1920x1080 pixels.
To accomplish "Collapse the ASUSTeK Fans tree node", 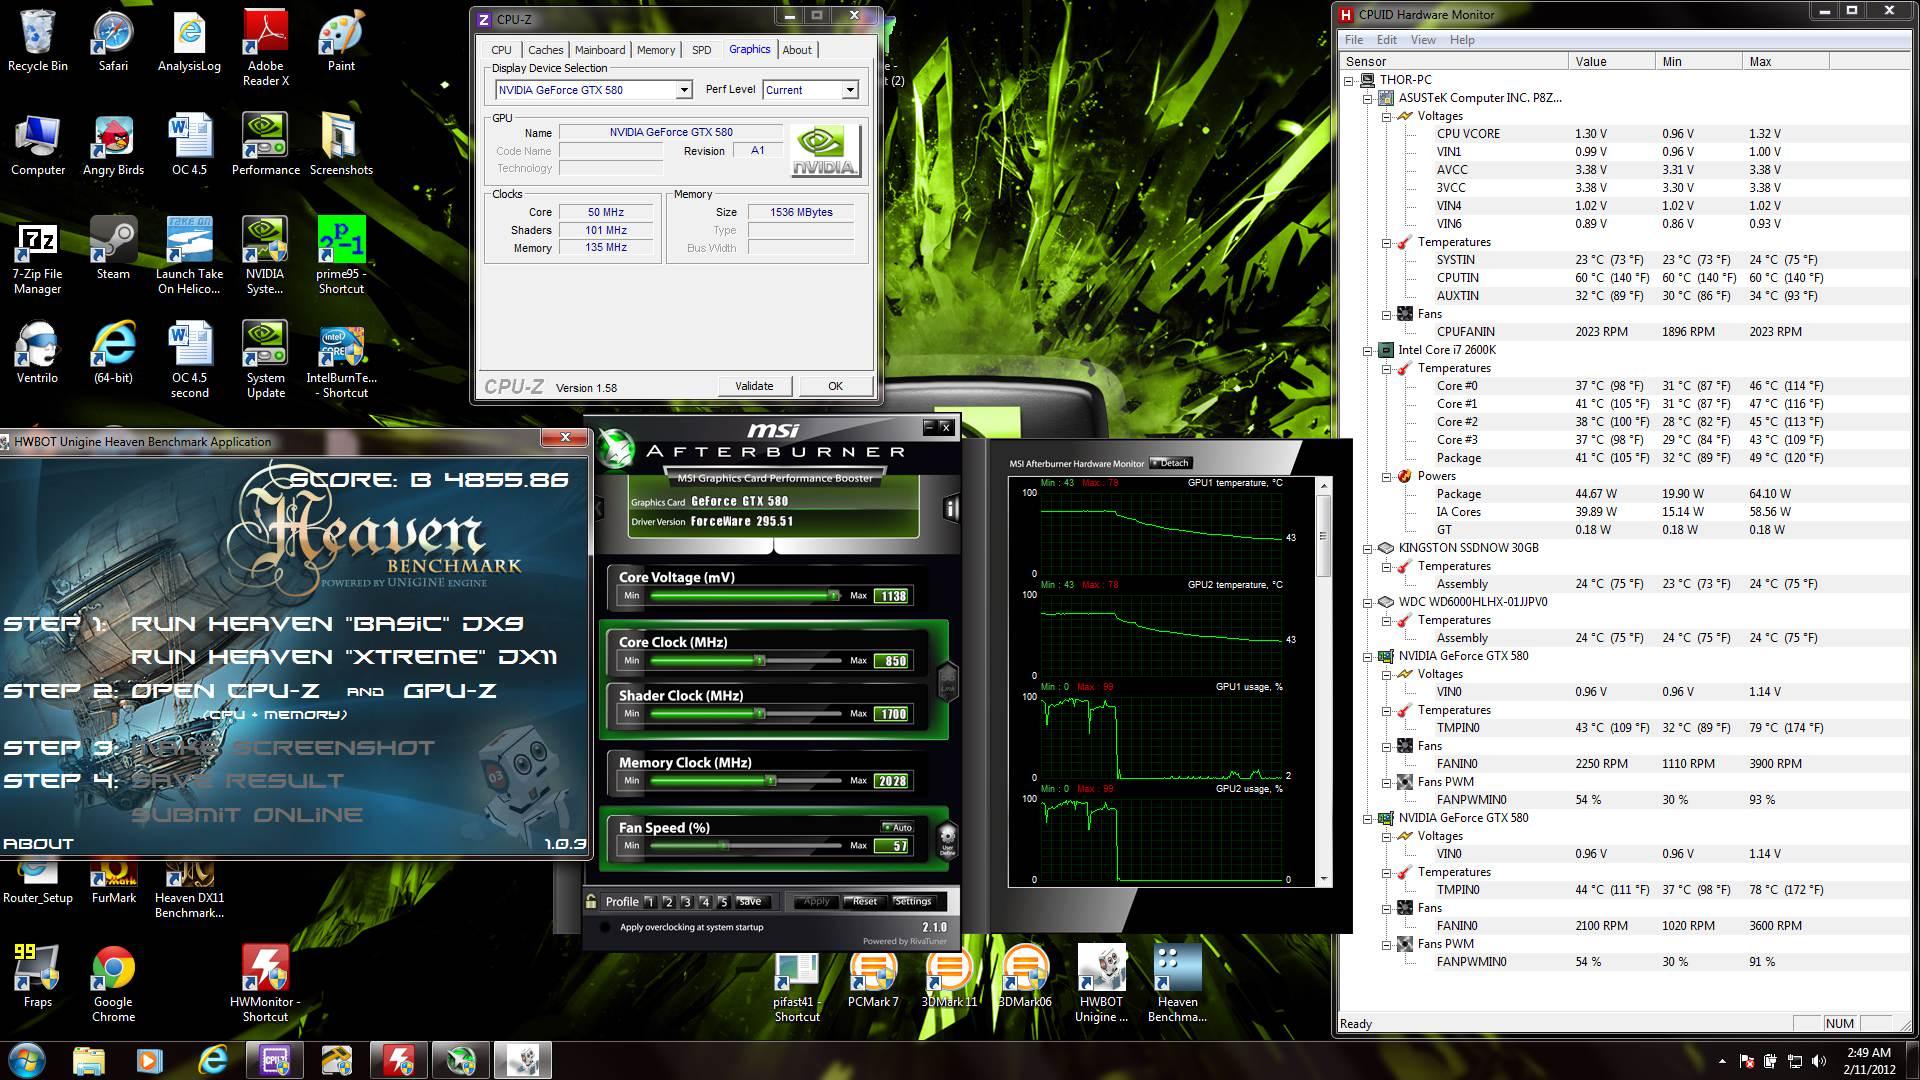I will [x=1387, y=314].
